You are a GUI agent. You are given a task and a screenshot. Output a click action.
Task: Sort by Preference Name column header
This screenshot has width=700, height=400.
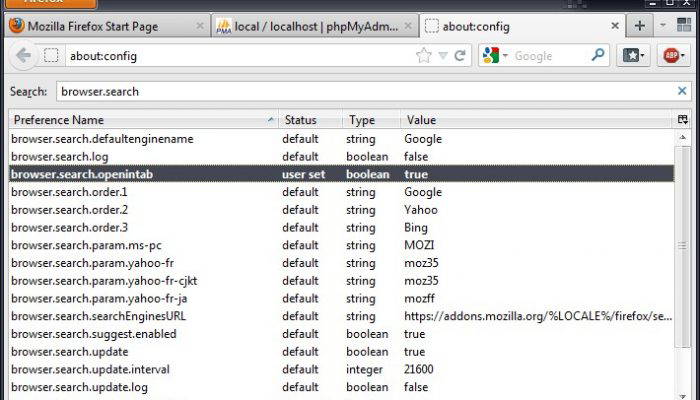point(143,120)
